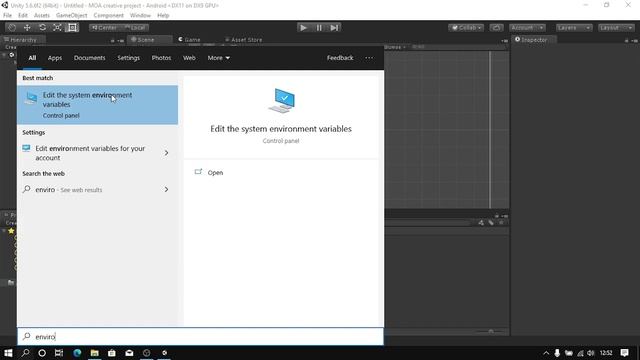640x360 pixels.
Task: Toggle the Center pivot mode button
Action: pyautogui.click(x=104, y=27)
